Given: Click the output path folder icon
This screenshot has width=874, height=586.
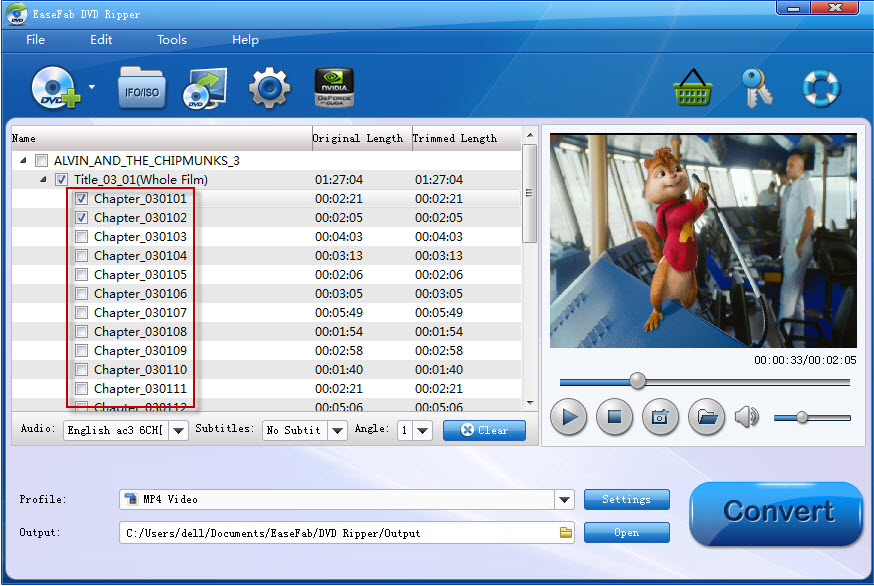Looking at the screenshot, I should (566, 532).
